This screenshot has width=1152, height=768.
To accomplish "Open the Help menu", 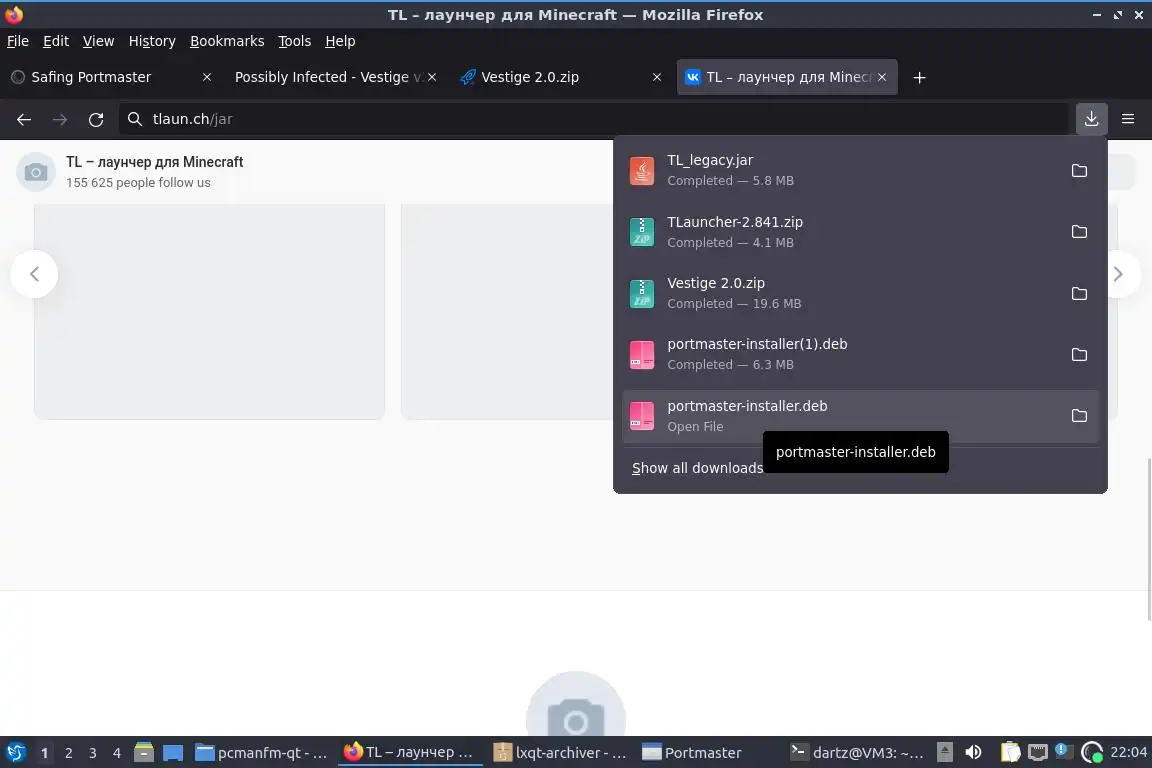I will pyautogui.click(x=340, y=41).
